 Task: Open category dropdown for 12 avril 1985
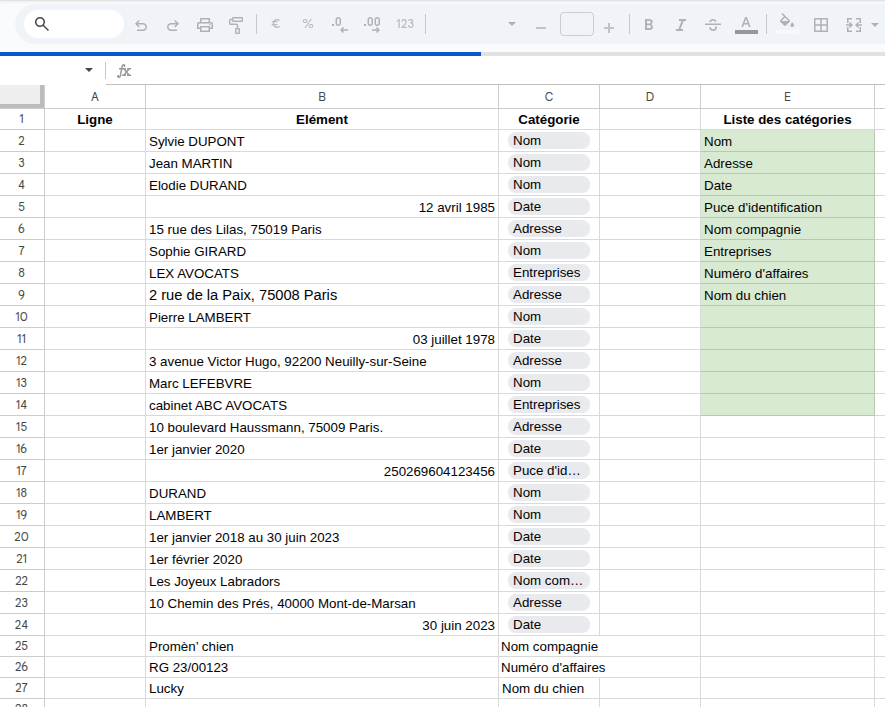549,207
